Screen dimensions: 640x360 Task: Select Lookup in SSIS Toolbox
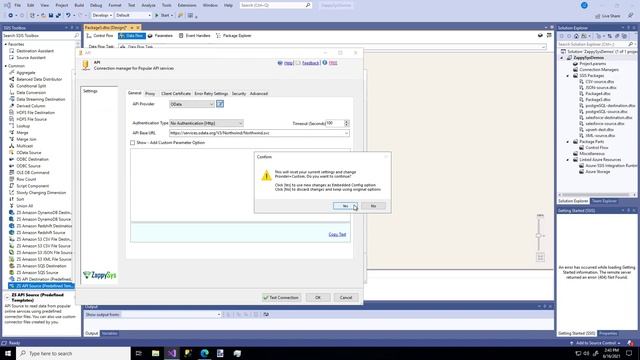click(23, 126)
